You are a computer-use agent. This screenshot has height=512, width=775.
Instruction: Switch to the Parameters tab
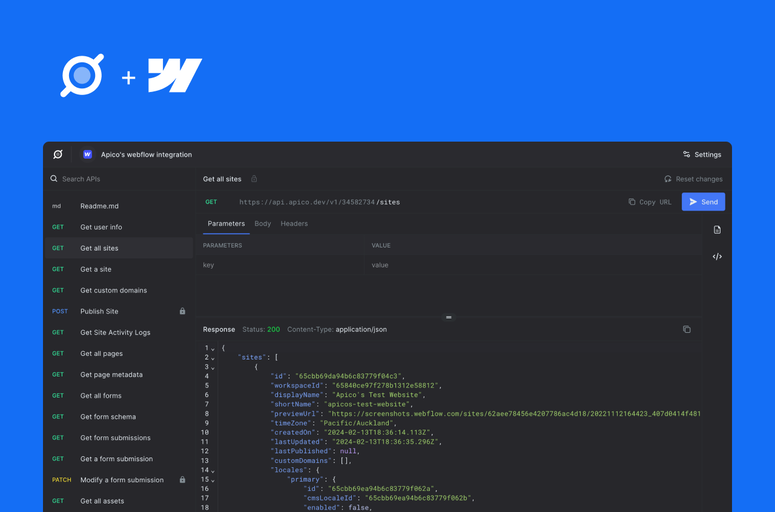pyautogui.click(x=226, y=223)
